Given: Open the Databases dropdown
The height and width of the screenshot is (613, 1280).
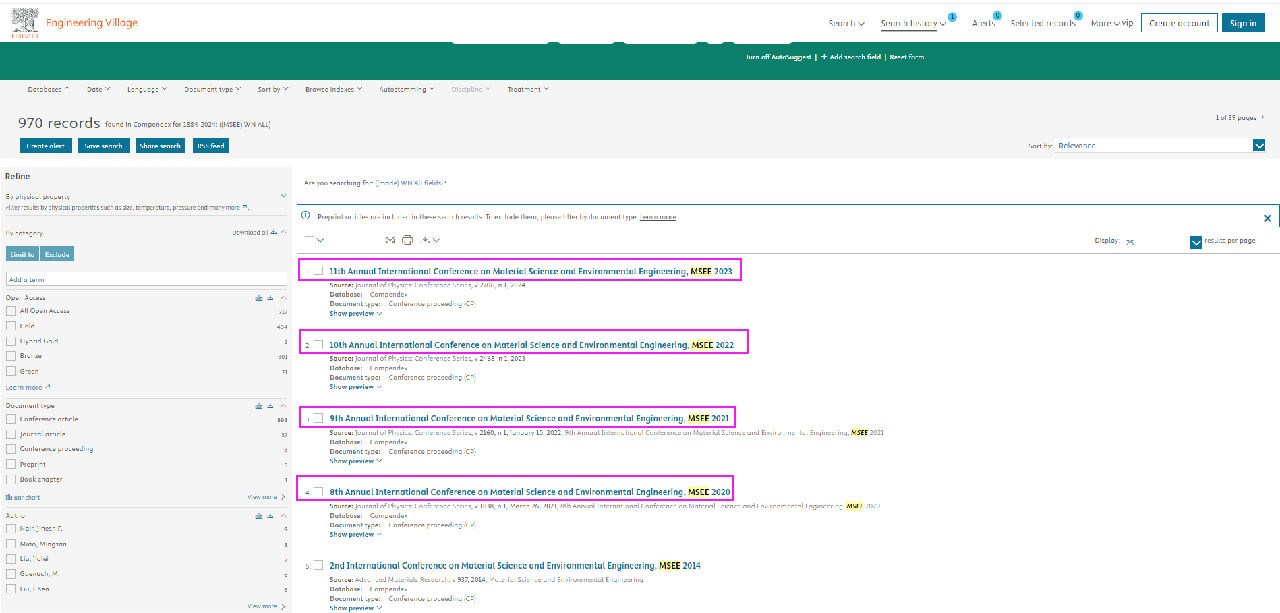Looking at the screenshot, I should coord(49,89).
